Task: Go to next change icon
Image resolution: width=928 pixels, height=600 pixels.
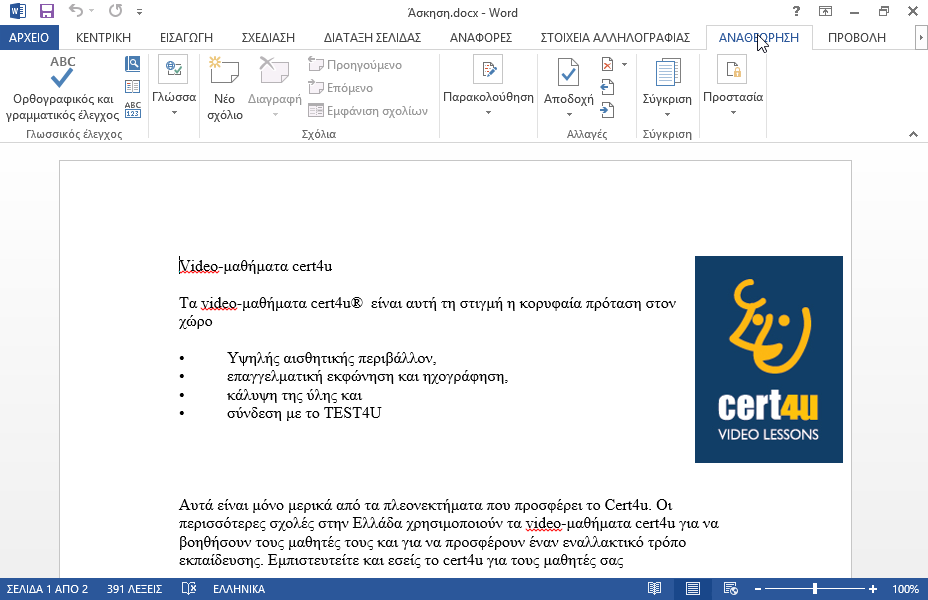Action: (607, 110)
